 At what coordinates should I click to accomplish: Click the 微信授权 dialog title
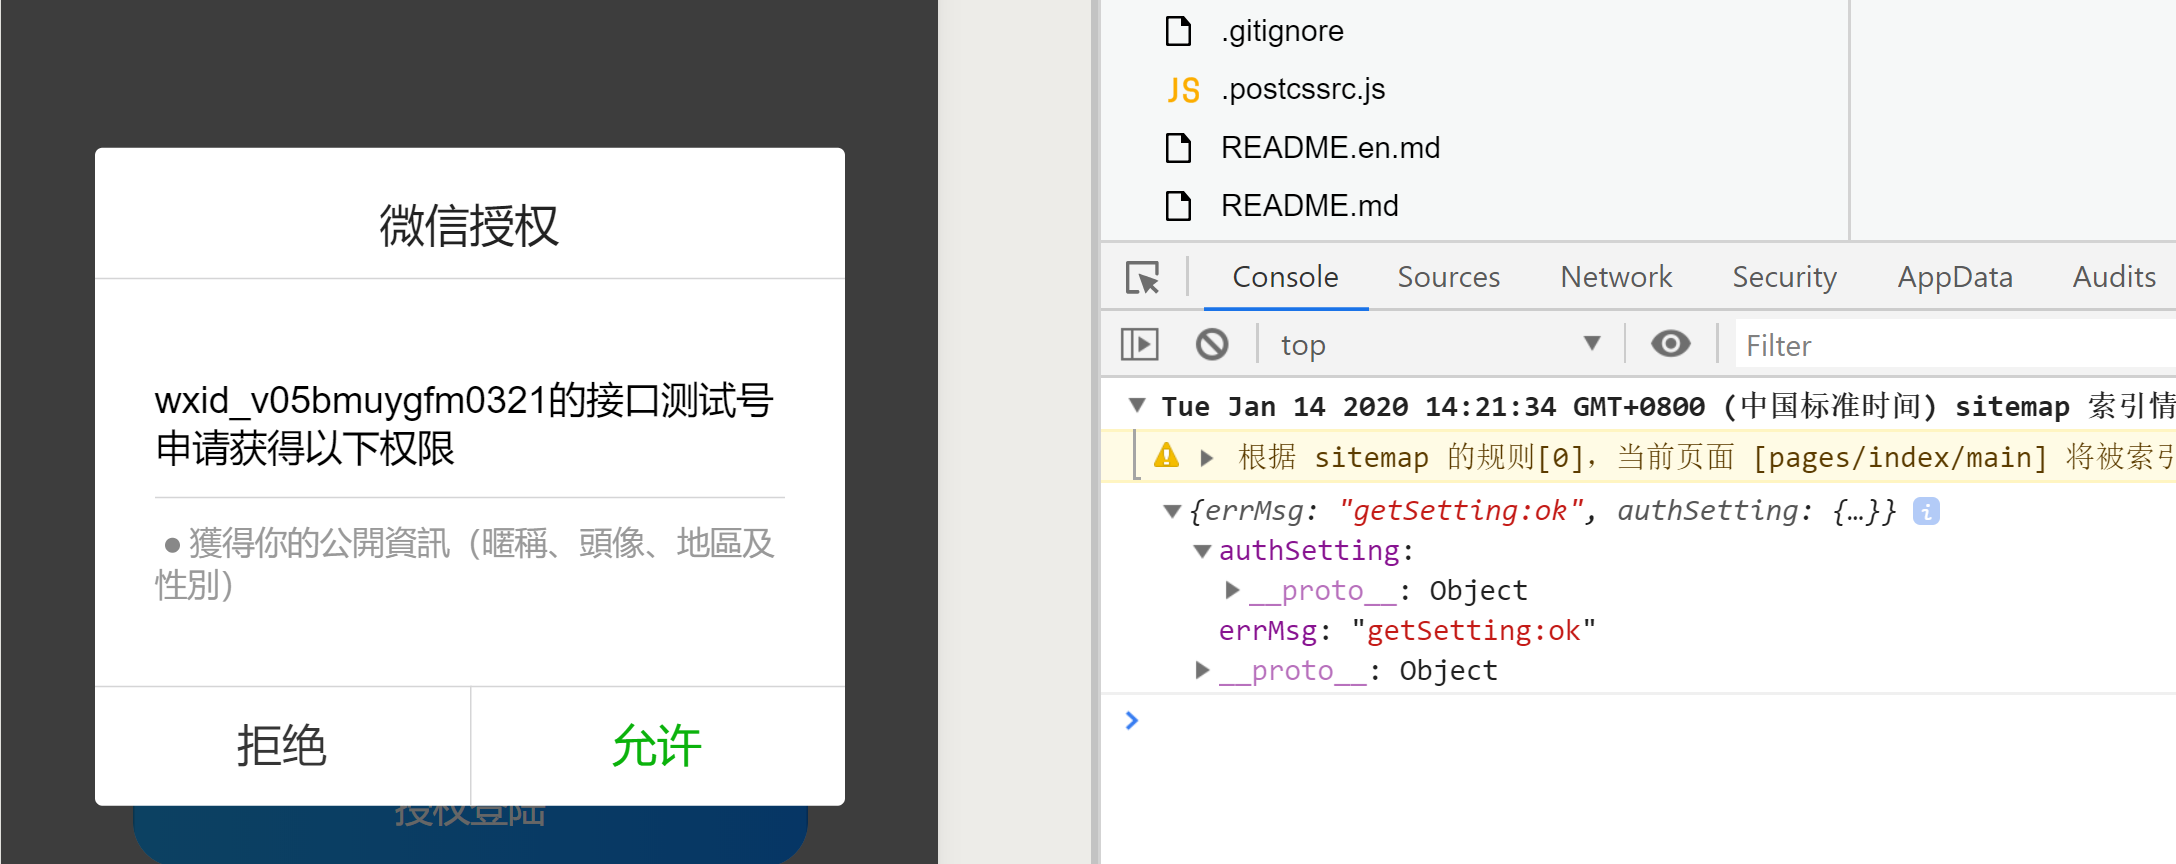pos(469,225)
